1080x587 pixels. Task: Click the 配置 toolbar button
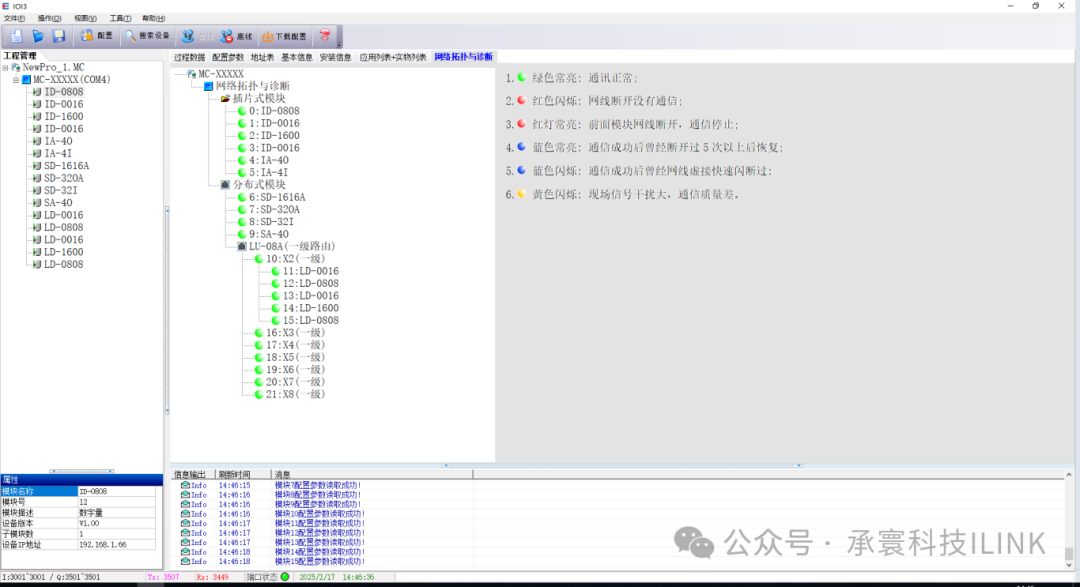click(96, 36)
